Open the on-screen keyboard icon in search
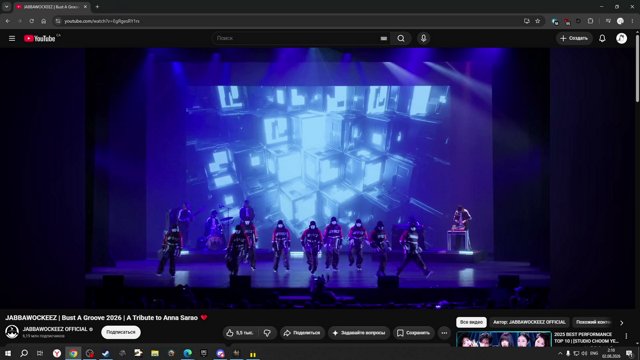Viewport: 640px width, 360px height. [x=384, y=38]
